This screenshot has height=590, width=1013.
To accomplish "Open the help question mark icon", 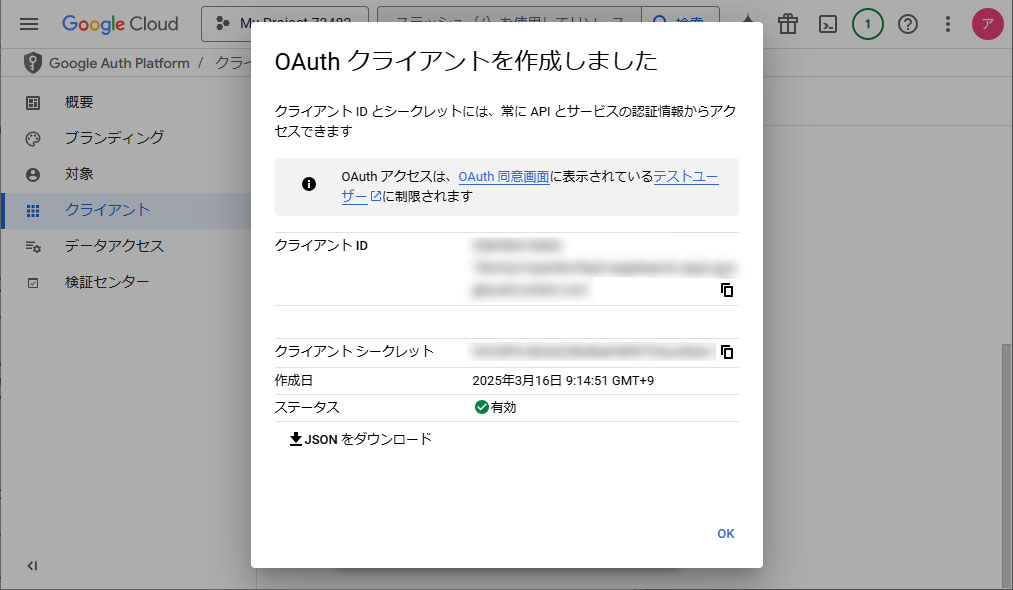I will click(908, 24).
